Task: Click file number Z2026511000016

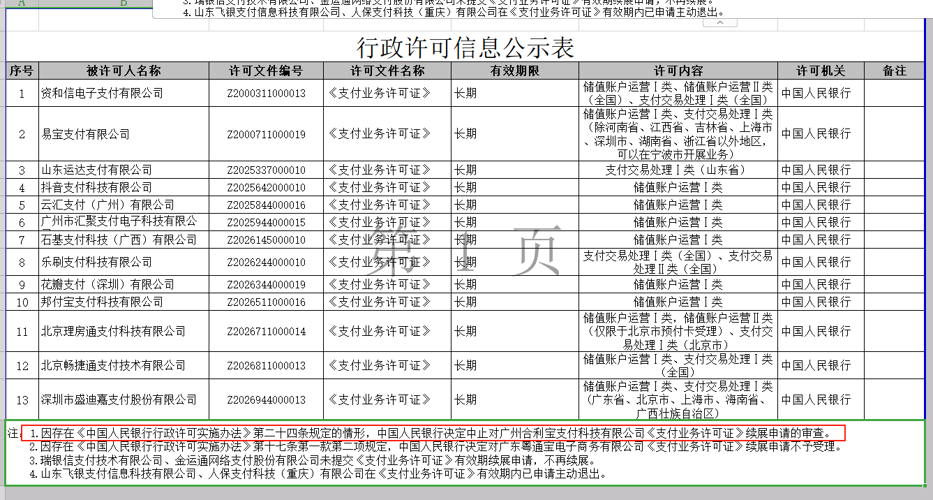Action: coord(266,302)
